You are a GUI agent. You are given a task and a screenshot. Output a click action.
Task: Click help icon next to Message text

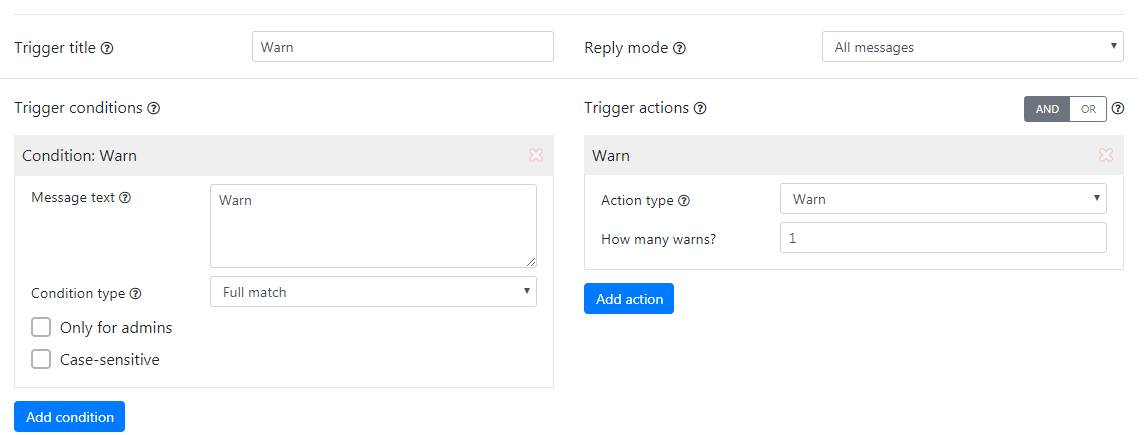coord(125,198)
